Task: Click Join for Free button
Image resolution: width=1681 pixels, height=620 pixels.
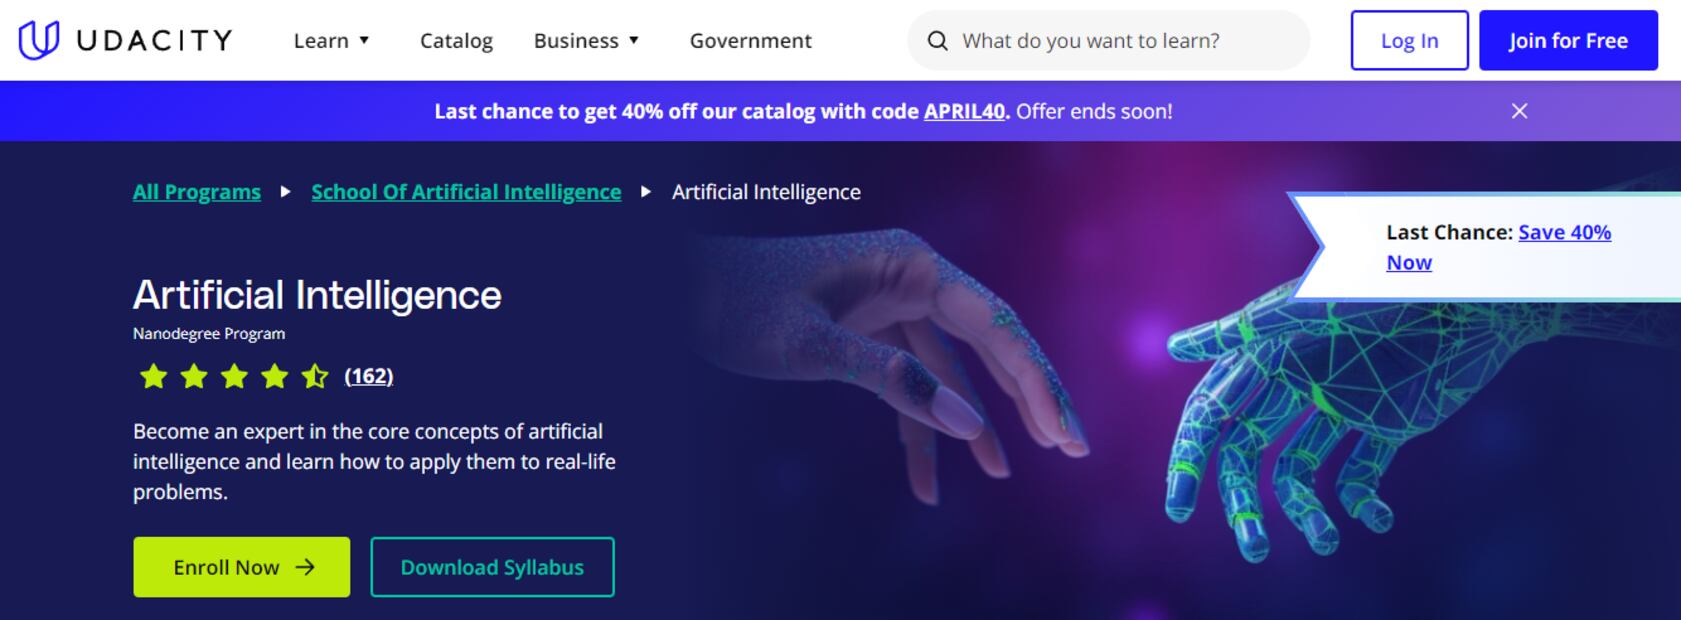Action: pos(1567,41)
